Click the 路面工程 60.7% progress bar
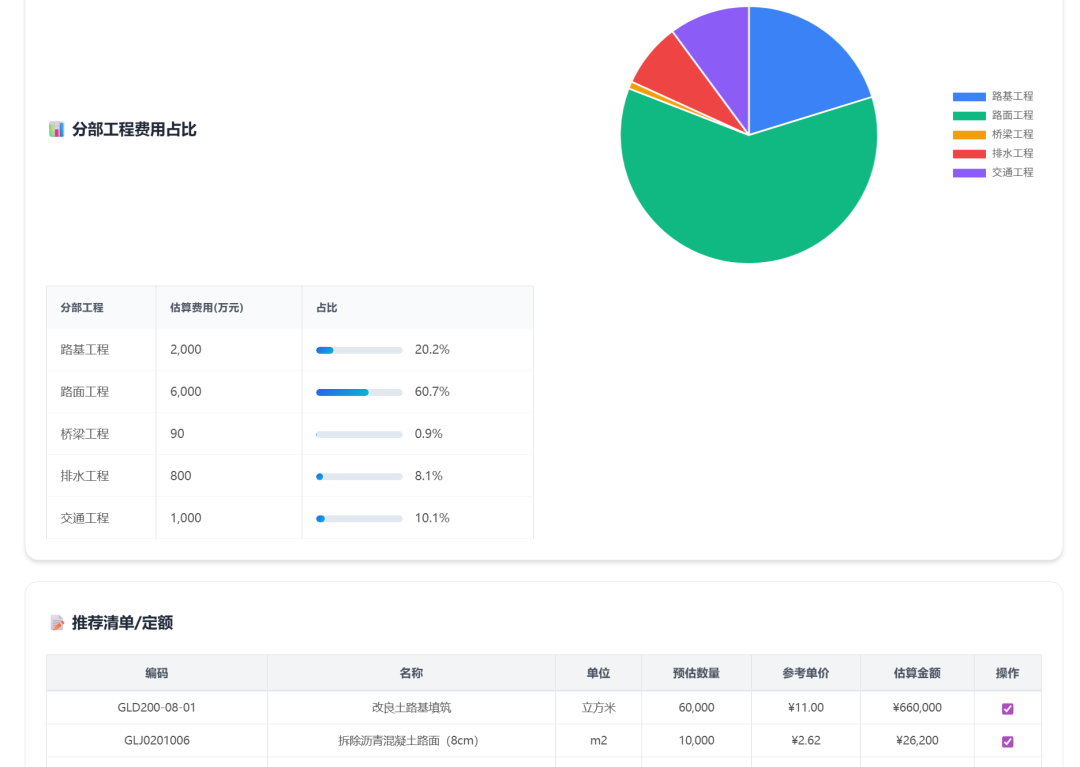1080x767 pixels. tap(359, 392)
